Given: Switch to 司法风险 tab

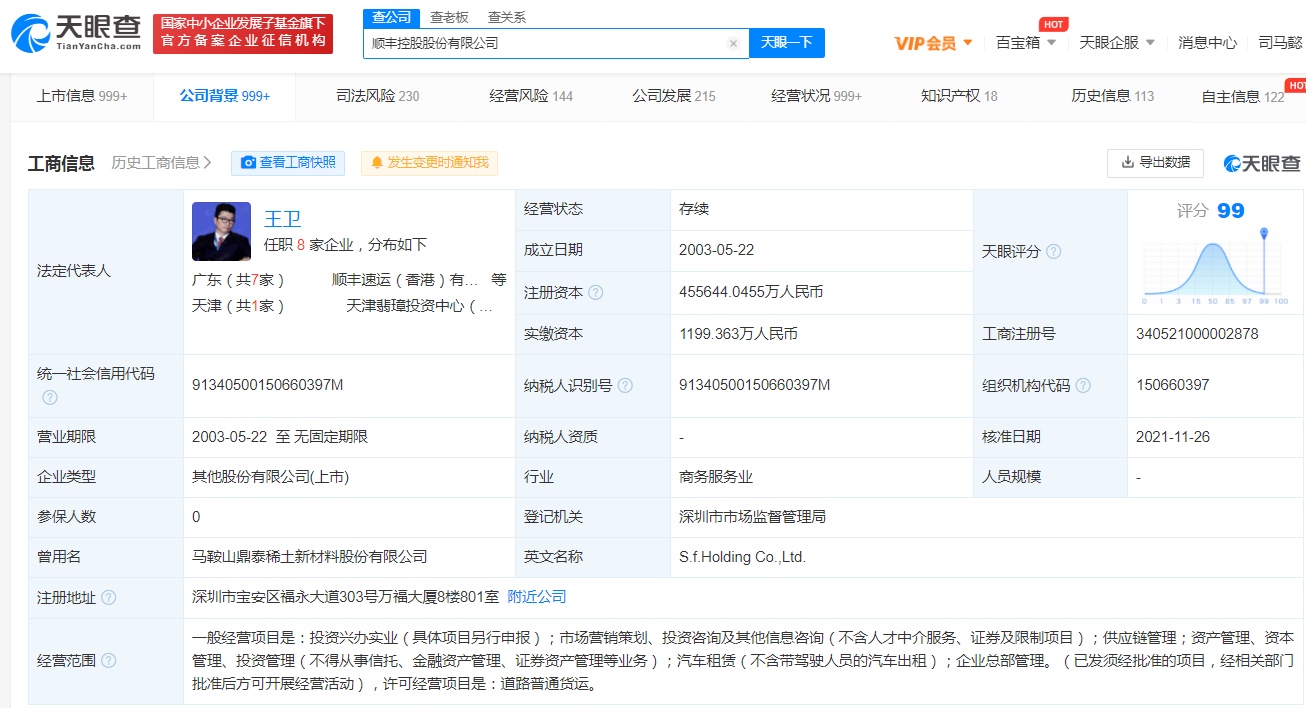Looking at the screenshot, I should point(378,96).
